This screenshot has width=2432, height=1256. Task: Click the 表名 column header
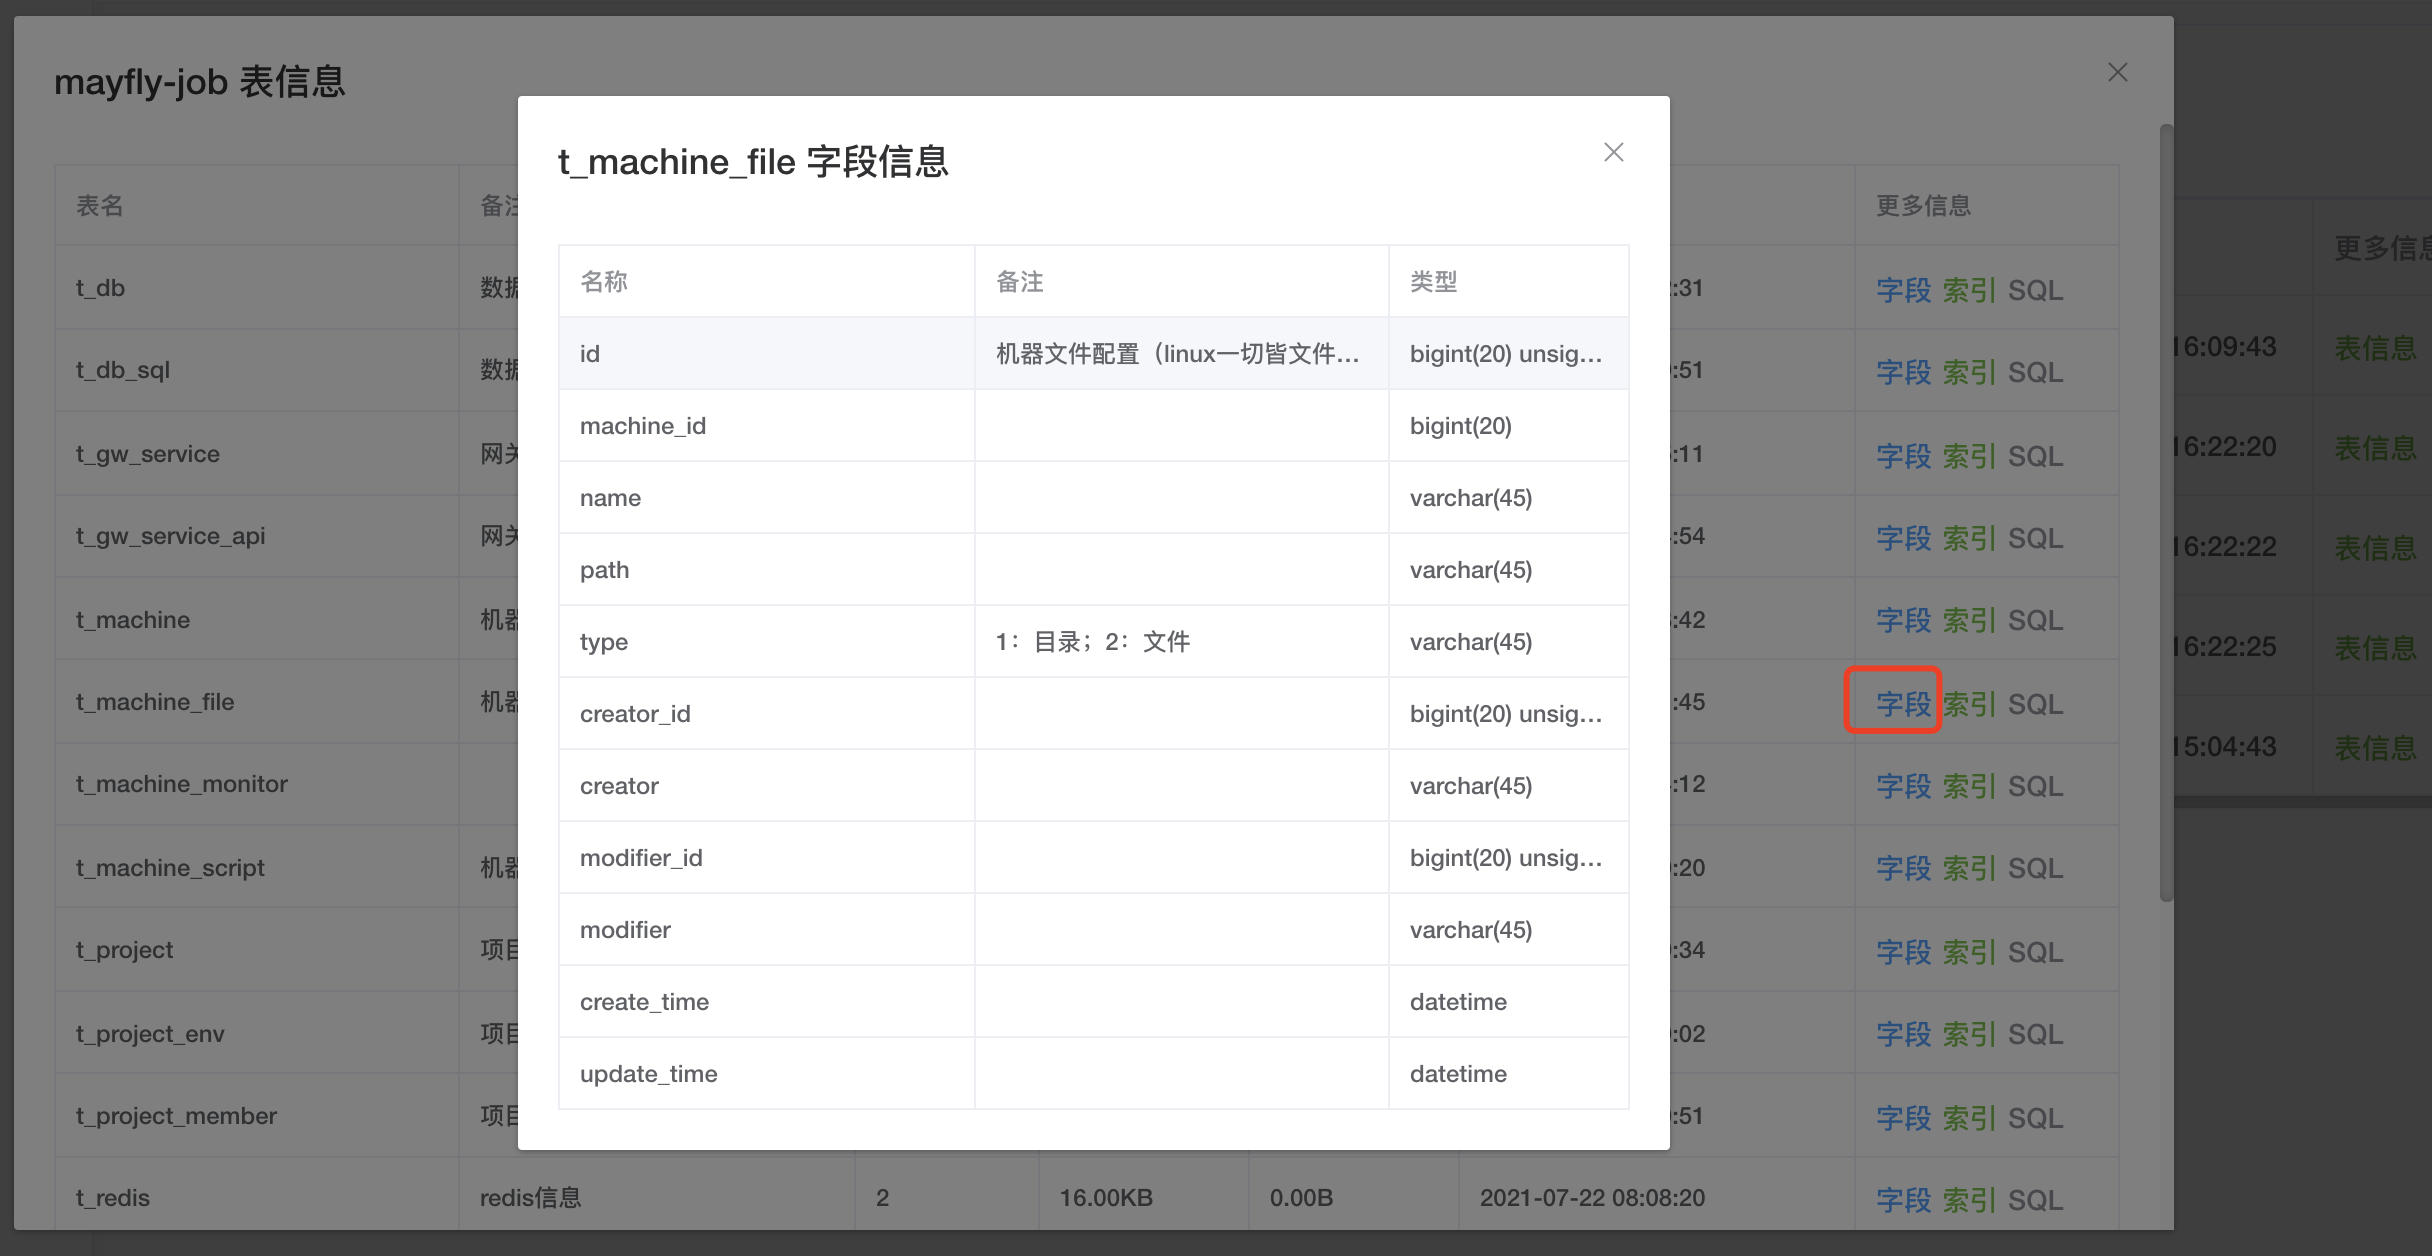[x=100, y=206]
